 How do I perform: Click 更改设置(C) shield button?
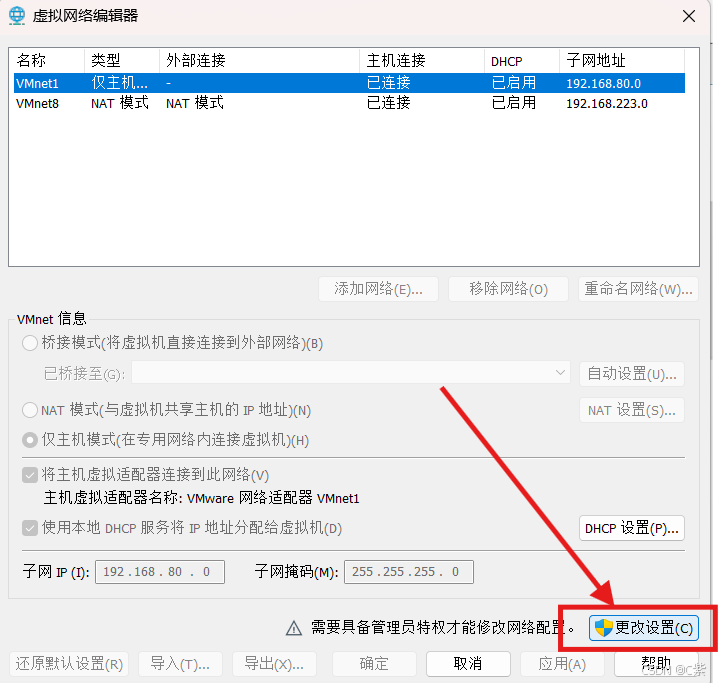(643, 628)
